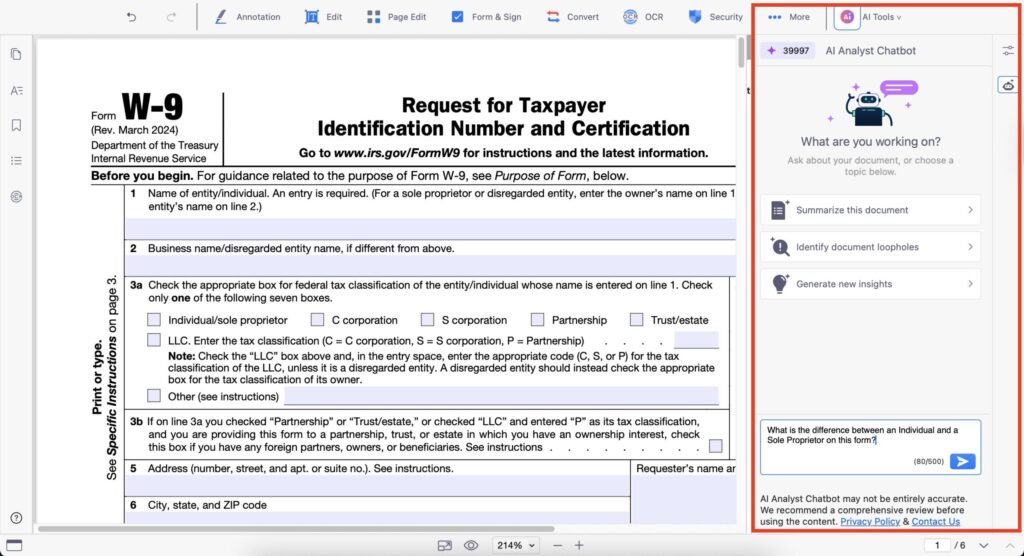Click Generate new insights
Screen dimensions: 1024x556
pos(870,284)
